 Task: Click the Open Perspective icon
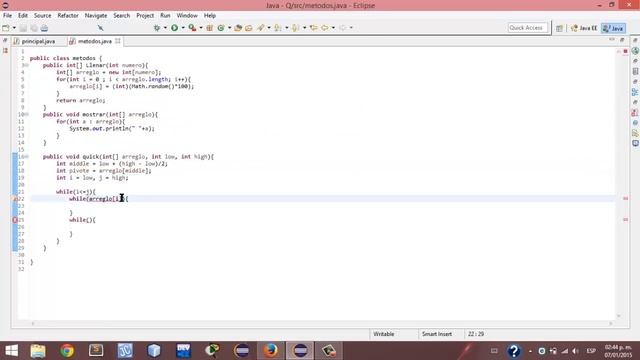click(x=559, y=28)
